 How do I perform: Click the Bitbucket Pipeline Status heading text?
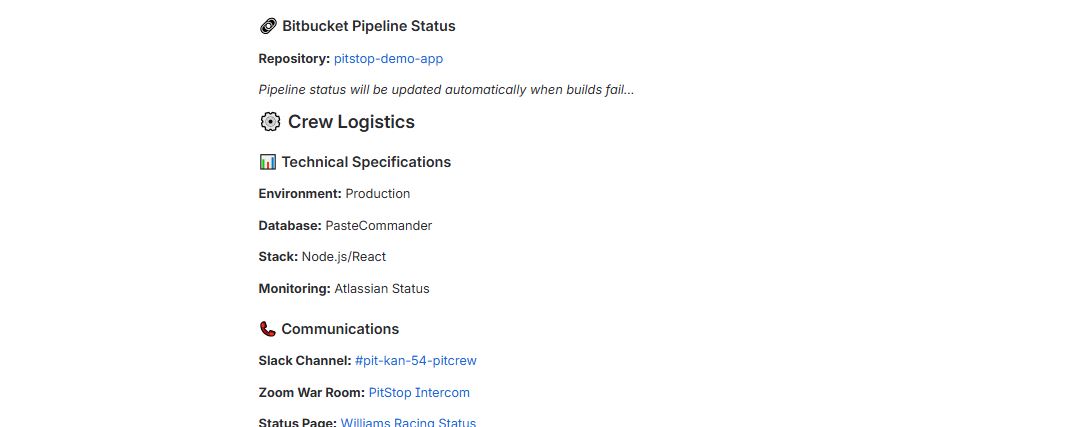tap(368, 26)
